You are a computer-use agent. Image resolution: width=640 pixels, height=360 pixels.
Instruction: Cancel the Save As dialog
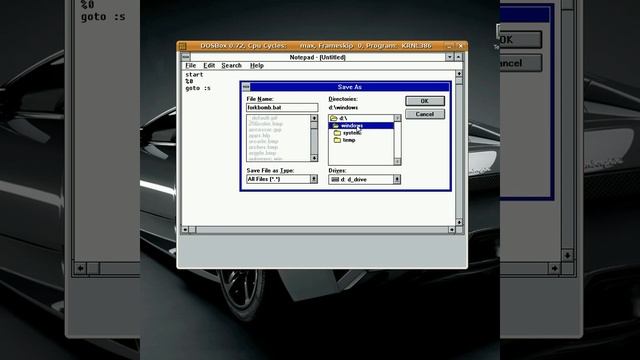[x=424, y=114]
